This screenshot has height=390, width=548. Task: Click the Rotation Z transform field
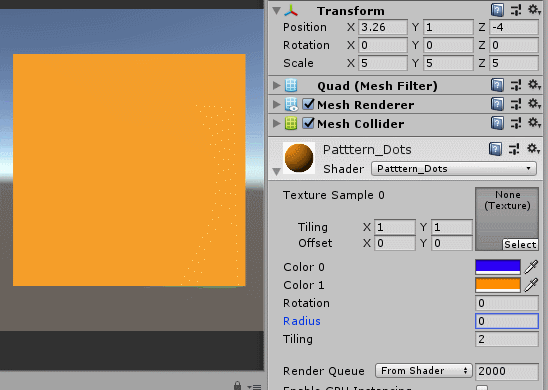[x=514, y=45]
